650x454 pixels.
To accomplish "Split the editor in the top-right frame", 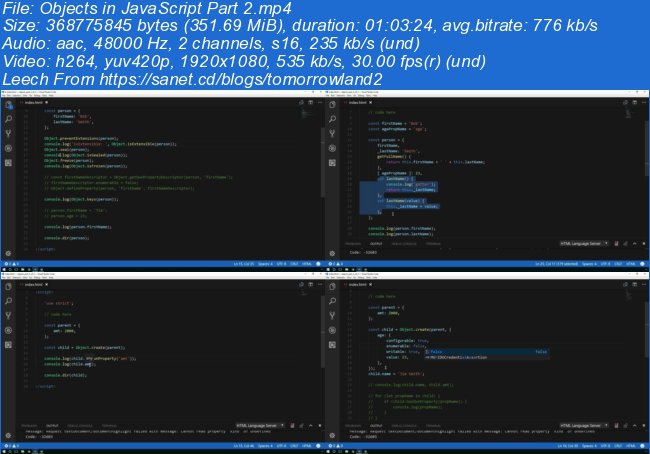I will 635,102.
